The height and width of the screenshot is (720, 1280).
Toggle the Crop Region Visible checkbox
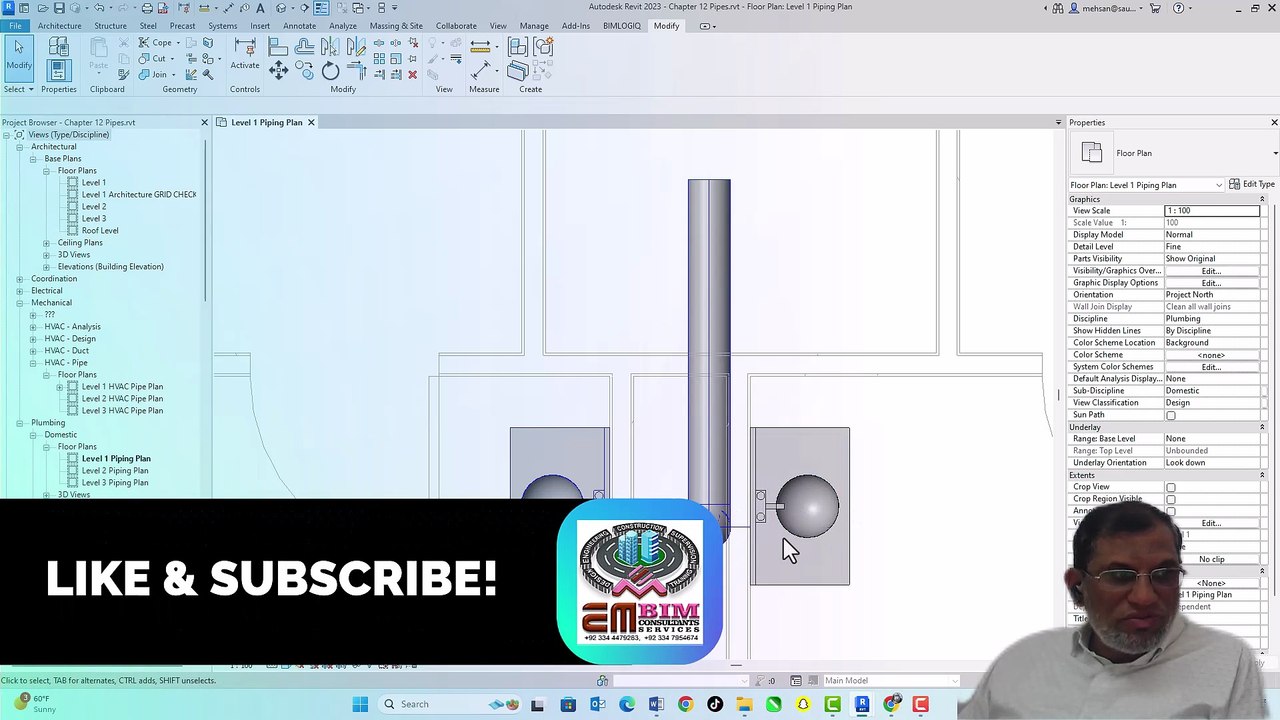(x=1171, y=499)
